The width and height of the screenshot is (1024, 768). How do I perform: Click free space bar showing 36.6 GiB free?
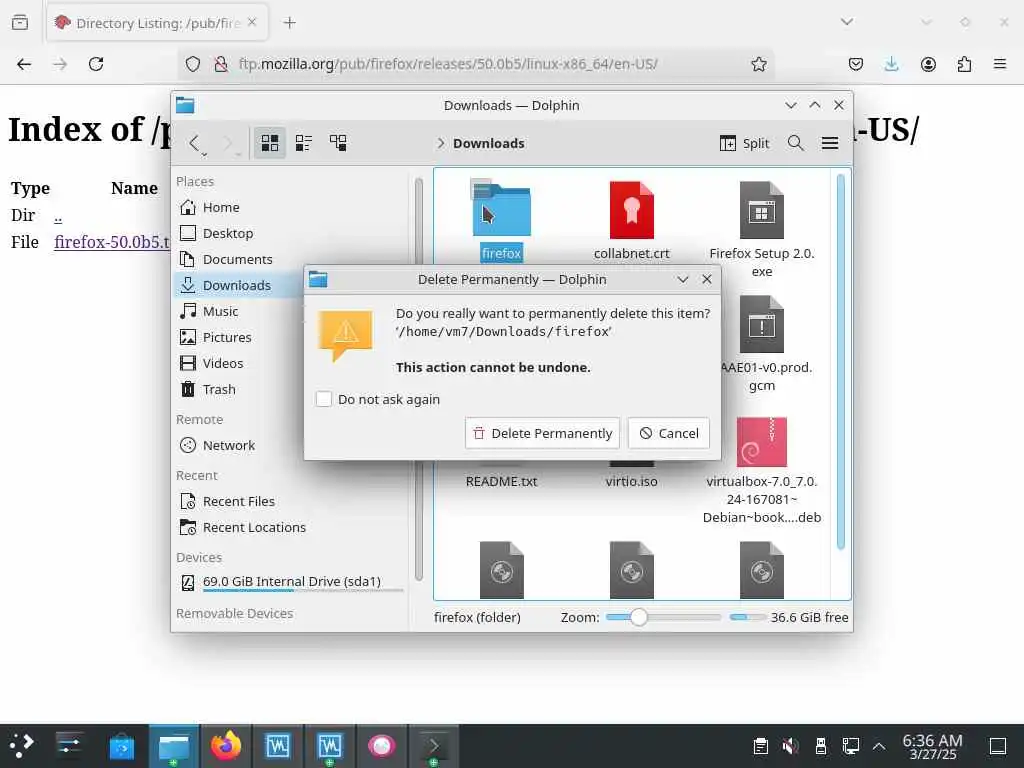click(789, 617)
